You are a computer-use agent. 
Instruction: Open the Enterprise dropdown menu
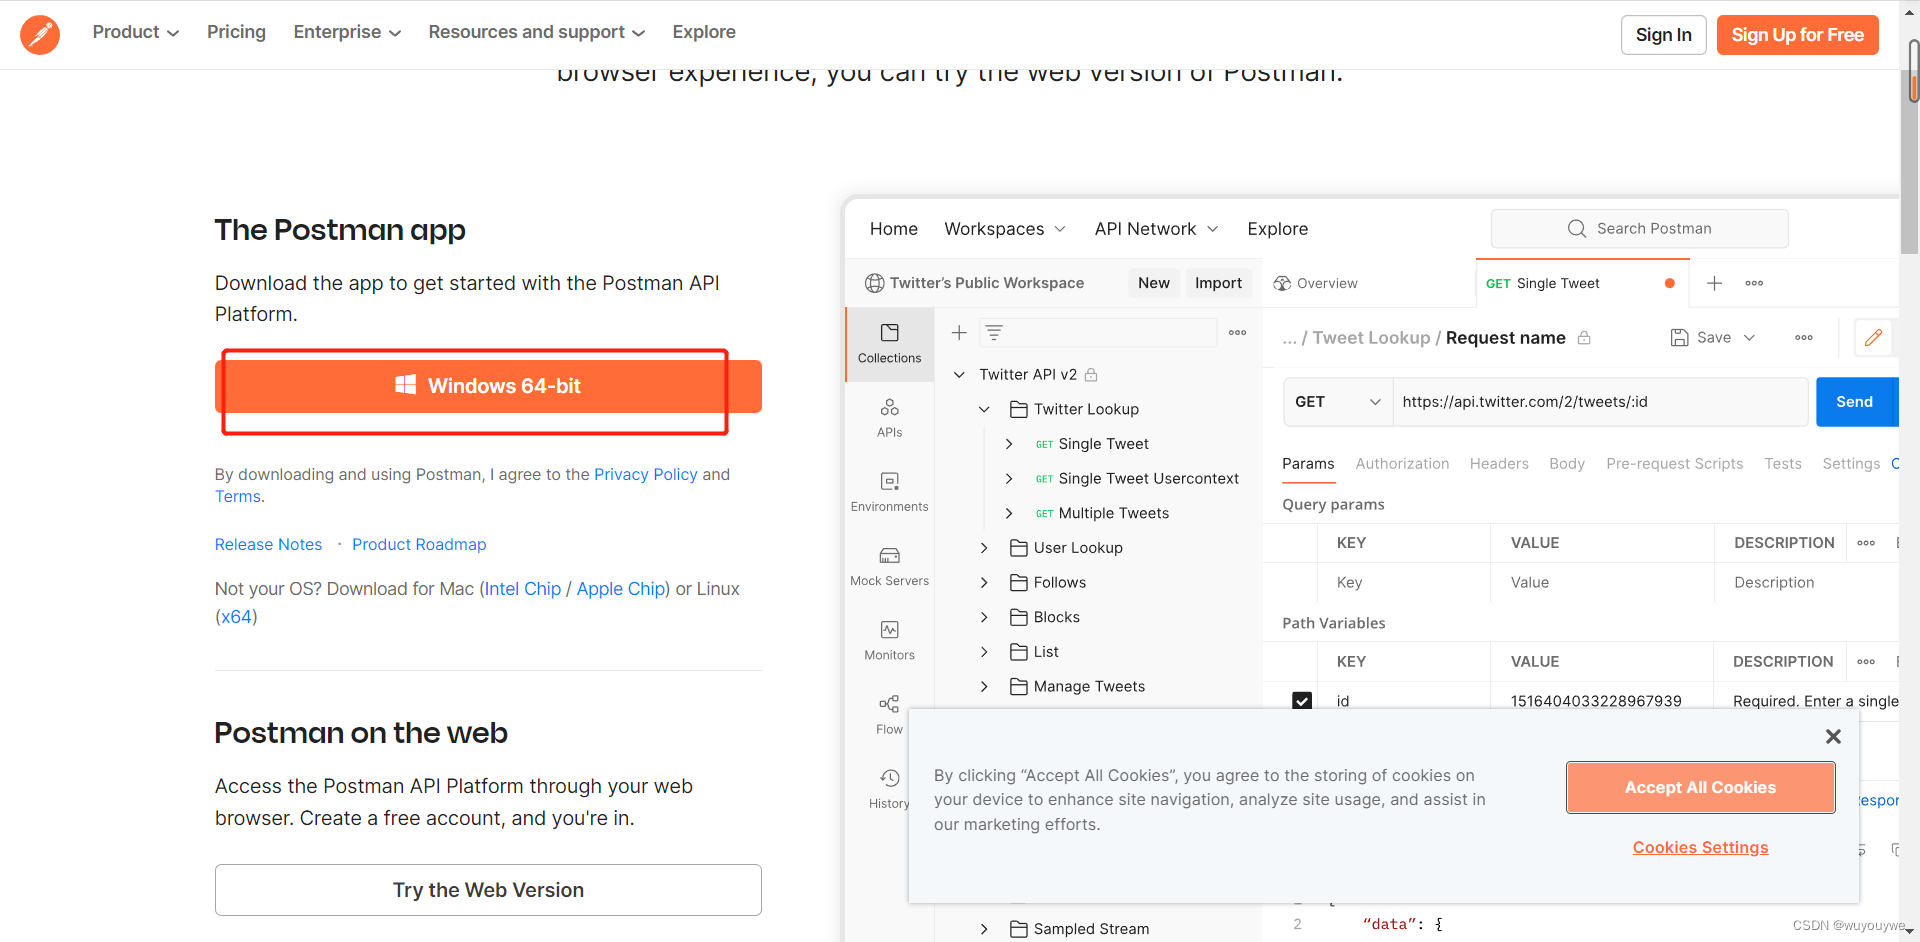347,32
